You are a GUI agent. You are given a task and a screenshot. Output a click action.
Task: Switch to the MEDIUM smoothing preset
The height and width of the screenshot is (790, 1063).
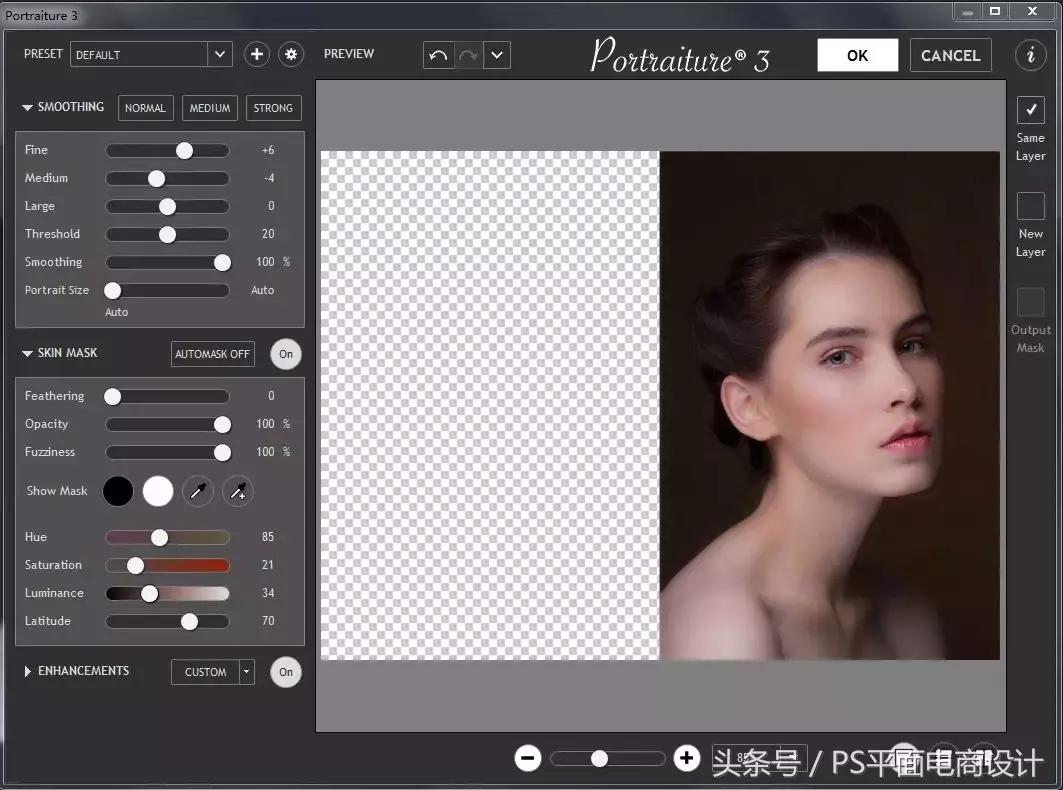[x=209, y=107]
